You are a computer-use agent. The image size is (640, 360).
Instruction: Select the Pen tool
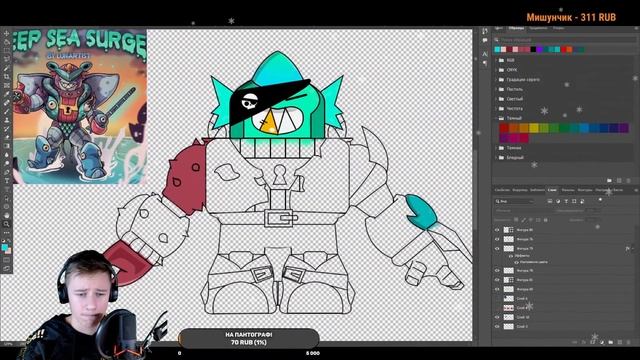[x=7, y=172]
